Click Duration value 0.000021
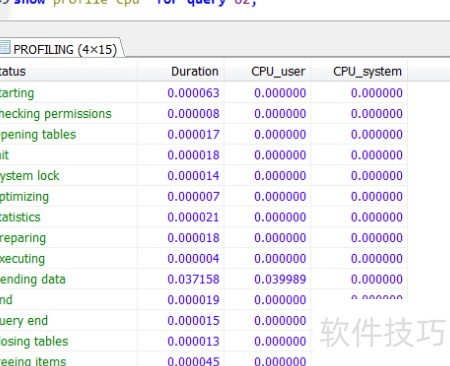This screenshot has height=366, width=450. [193, 217]
